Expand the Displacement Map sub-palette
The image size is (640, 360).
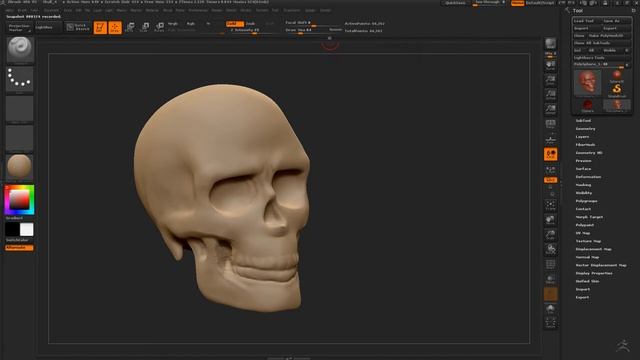593,249
